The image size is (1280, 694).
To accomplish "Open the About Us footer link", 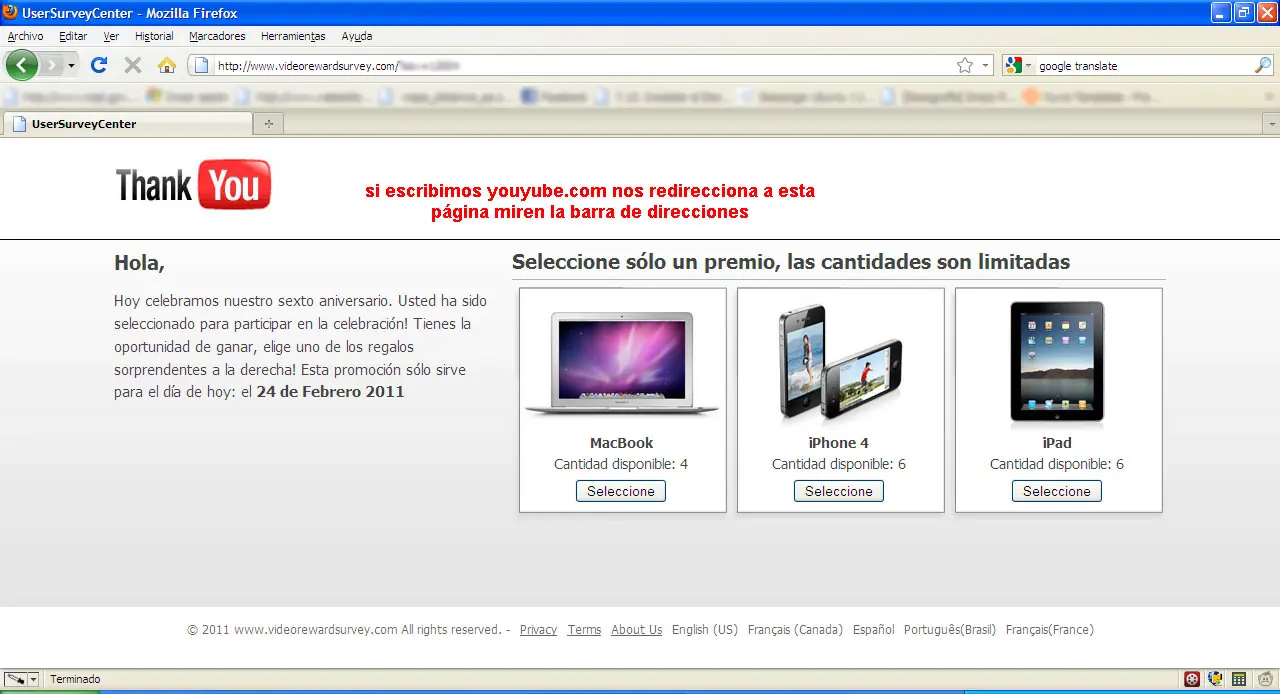I will tap(637, 630).
